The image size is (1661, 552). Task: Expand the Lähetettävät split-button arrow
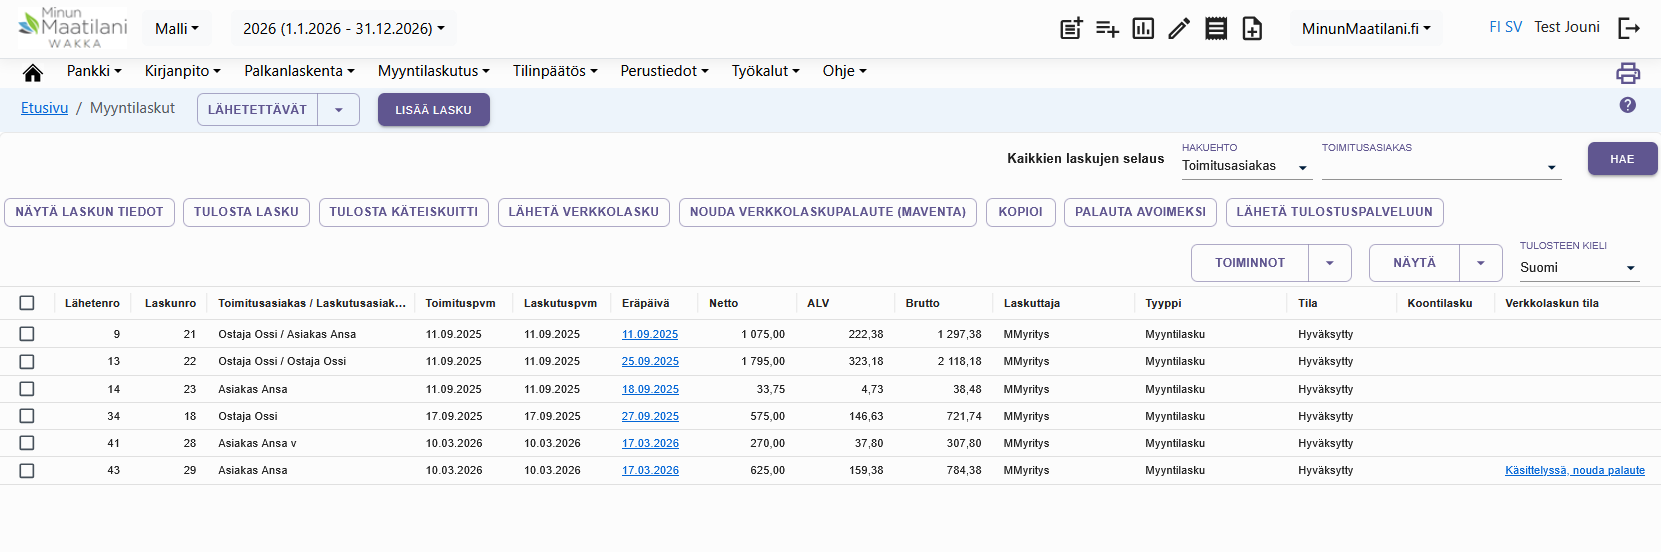point(339,110)
